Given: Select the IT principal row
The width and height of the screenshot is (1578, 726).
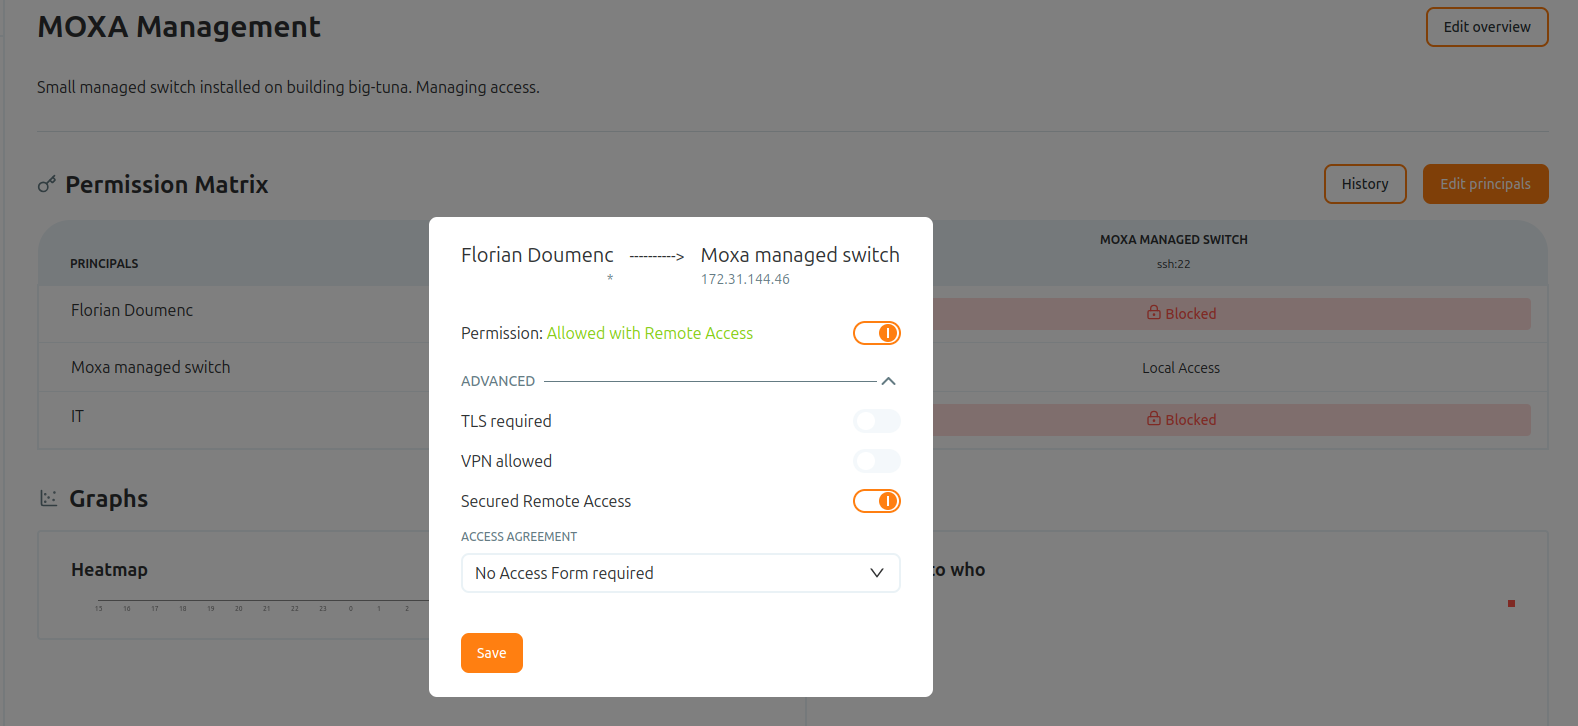Looking at the screenshot, I should click(77, 416).
